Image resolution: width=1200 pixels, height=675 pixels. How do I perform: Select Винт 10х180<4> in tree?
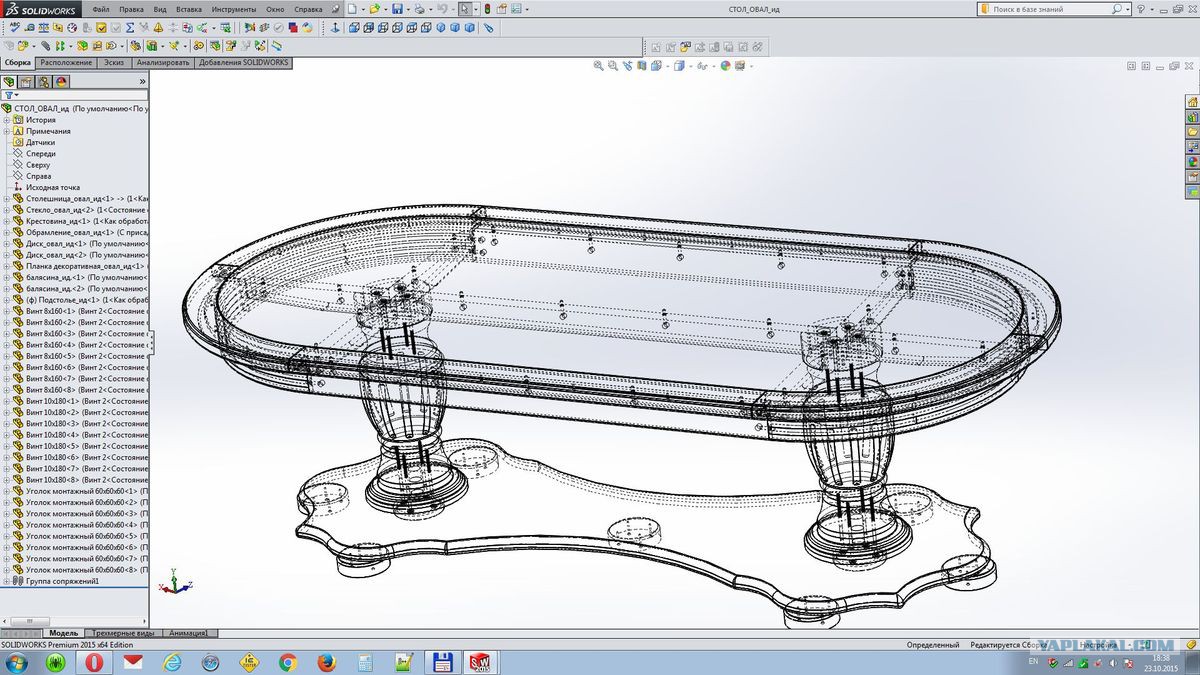pyautogui.click(x=80, y=435)
